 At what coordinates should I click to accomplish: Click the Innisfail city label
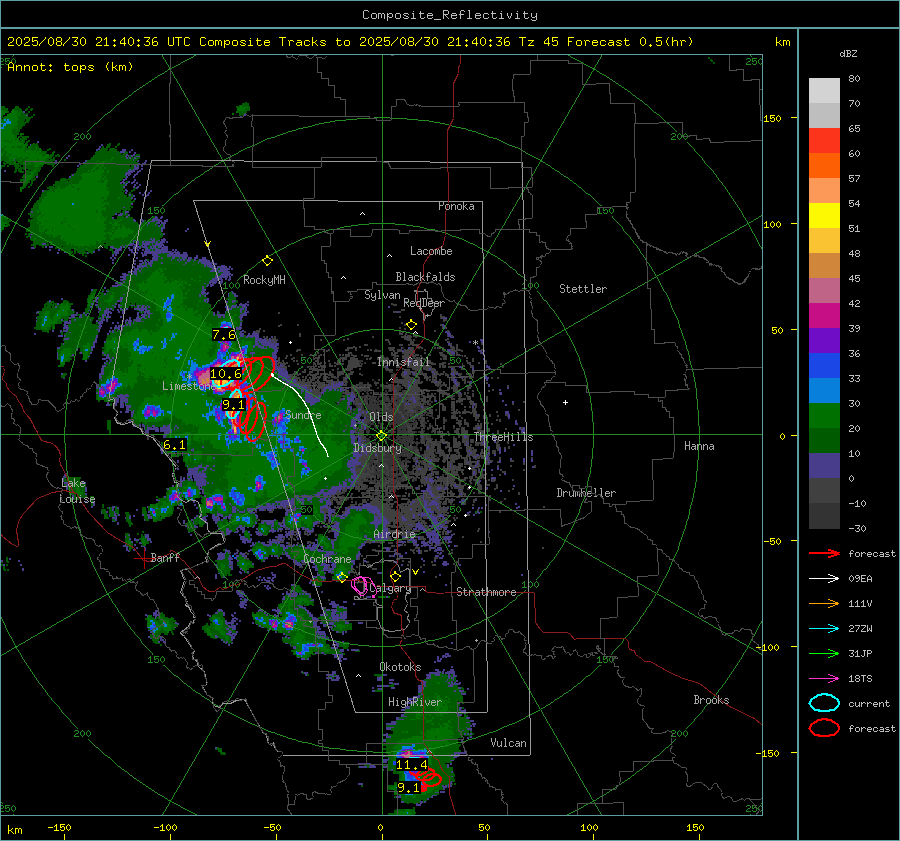click(x=403, y=362)
